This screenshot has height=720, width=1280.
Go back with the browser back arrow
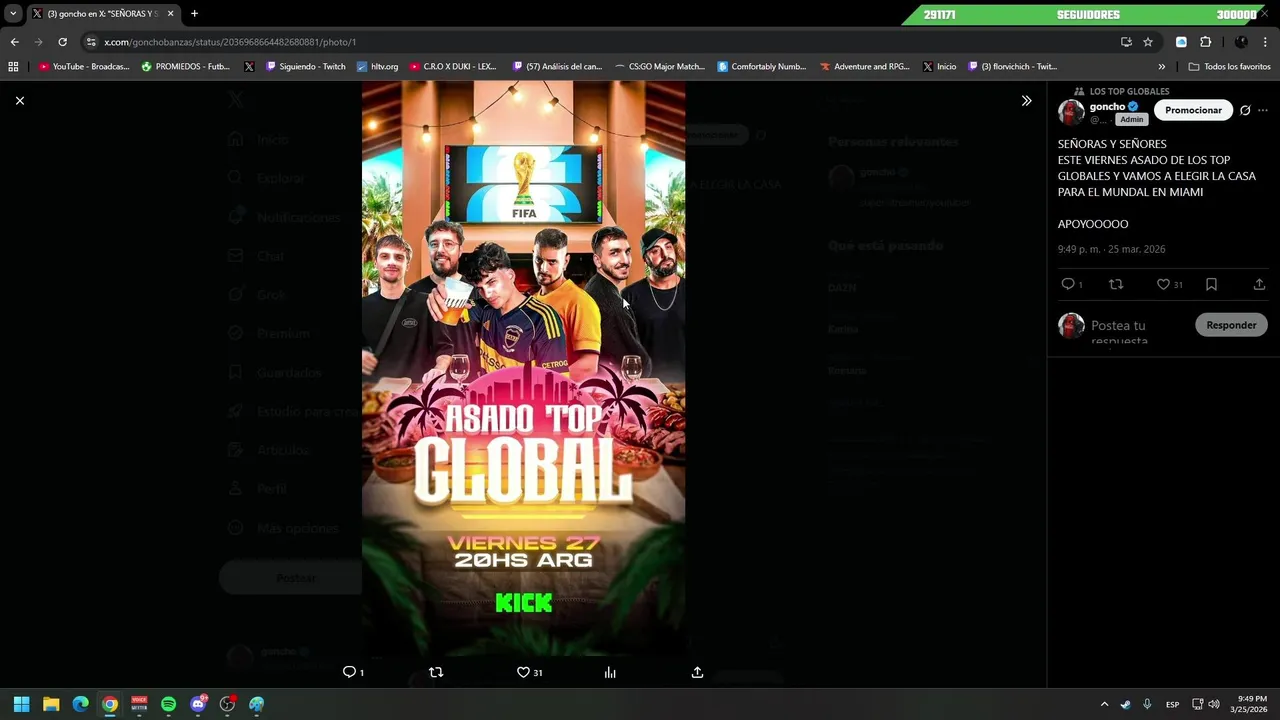[x=14, y=42]
